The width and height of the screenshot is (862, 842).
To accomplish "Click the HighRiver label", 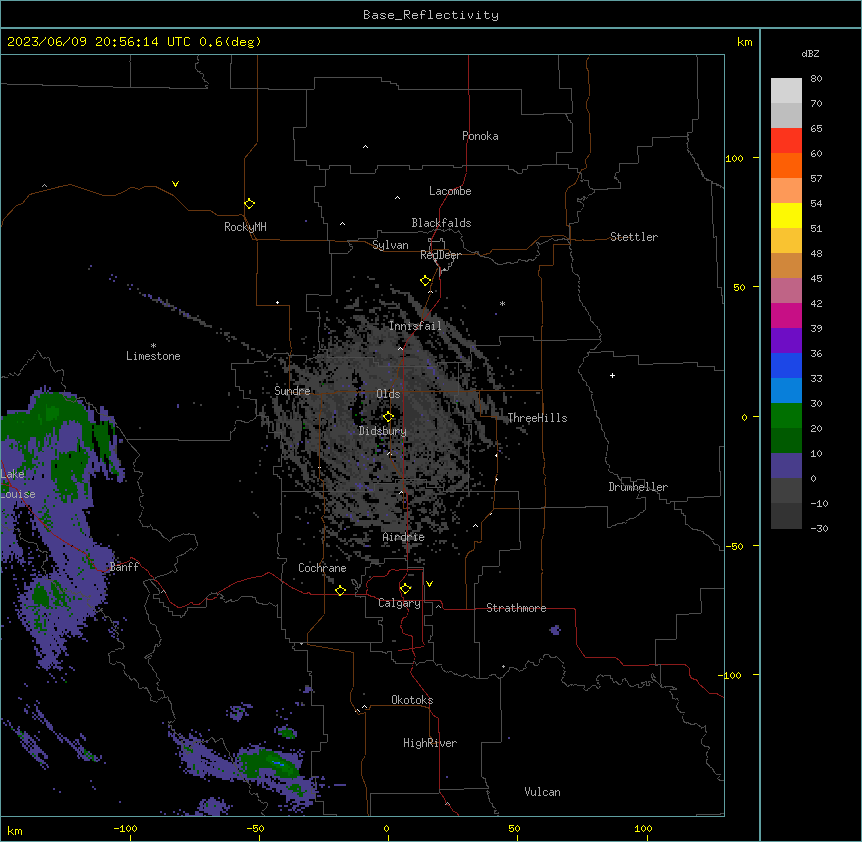I will 430,743.
